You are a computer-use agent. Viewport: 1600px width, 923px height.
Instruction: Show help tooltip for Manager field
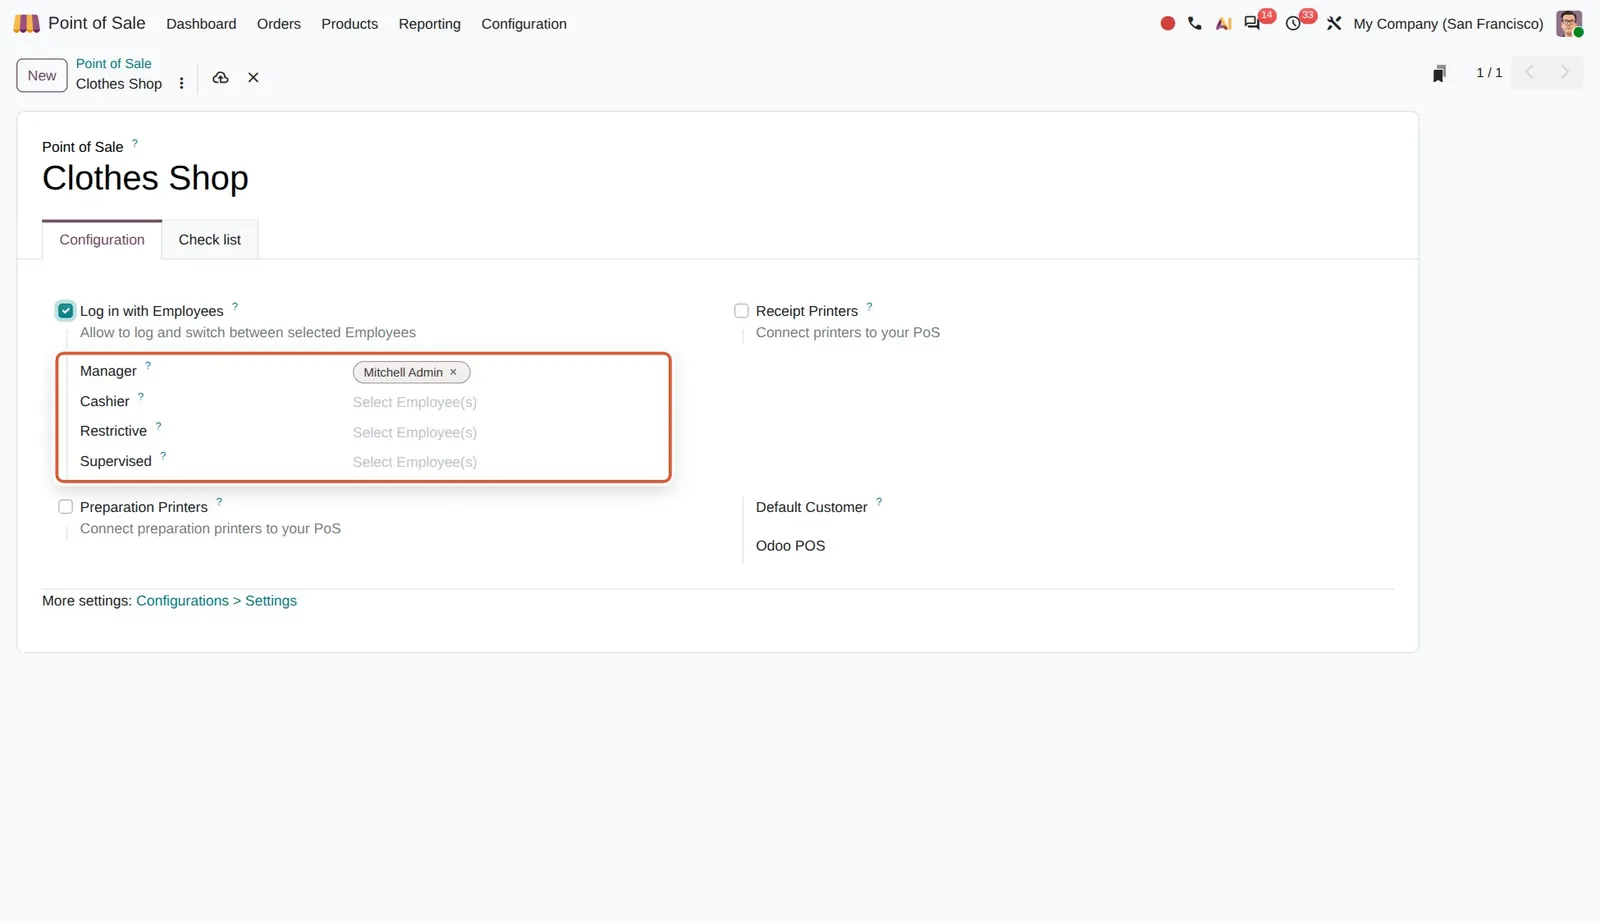148,366
